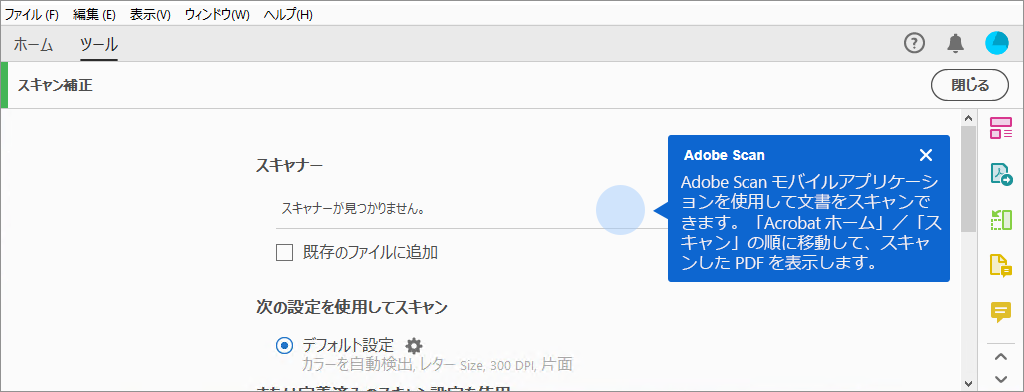The width and height of the screenshot is (1024, 392).
Task: Switch to the ツール tab
Action: tap(99, 44)
